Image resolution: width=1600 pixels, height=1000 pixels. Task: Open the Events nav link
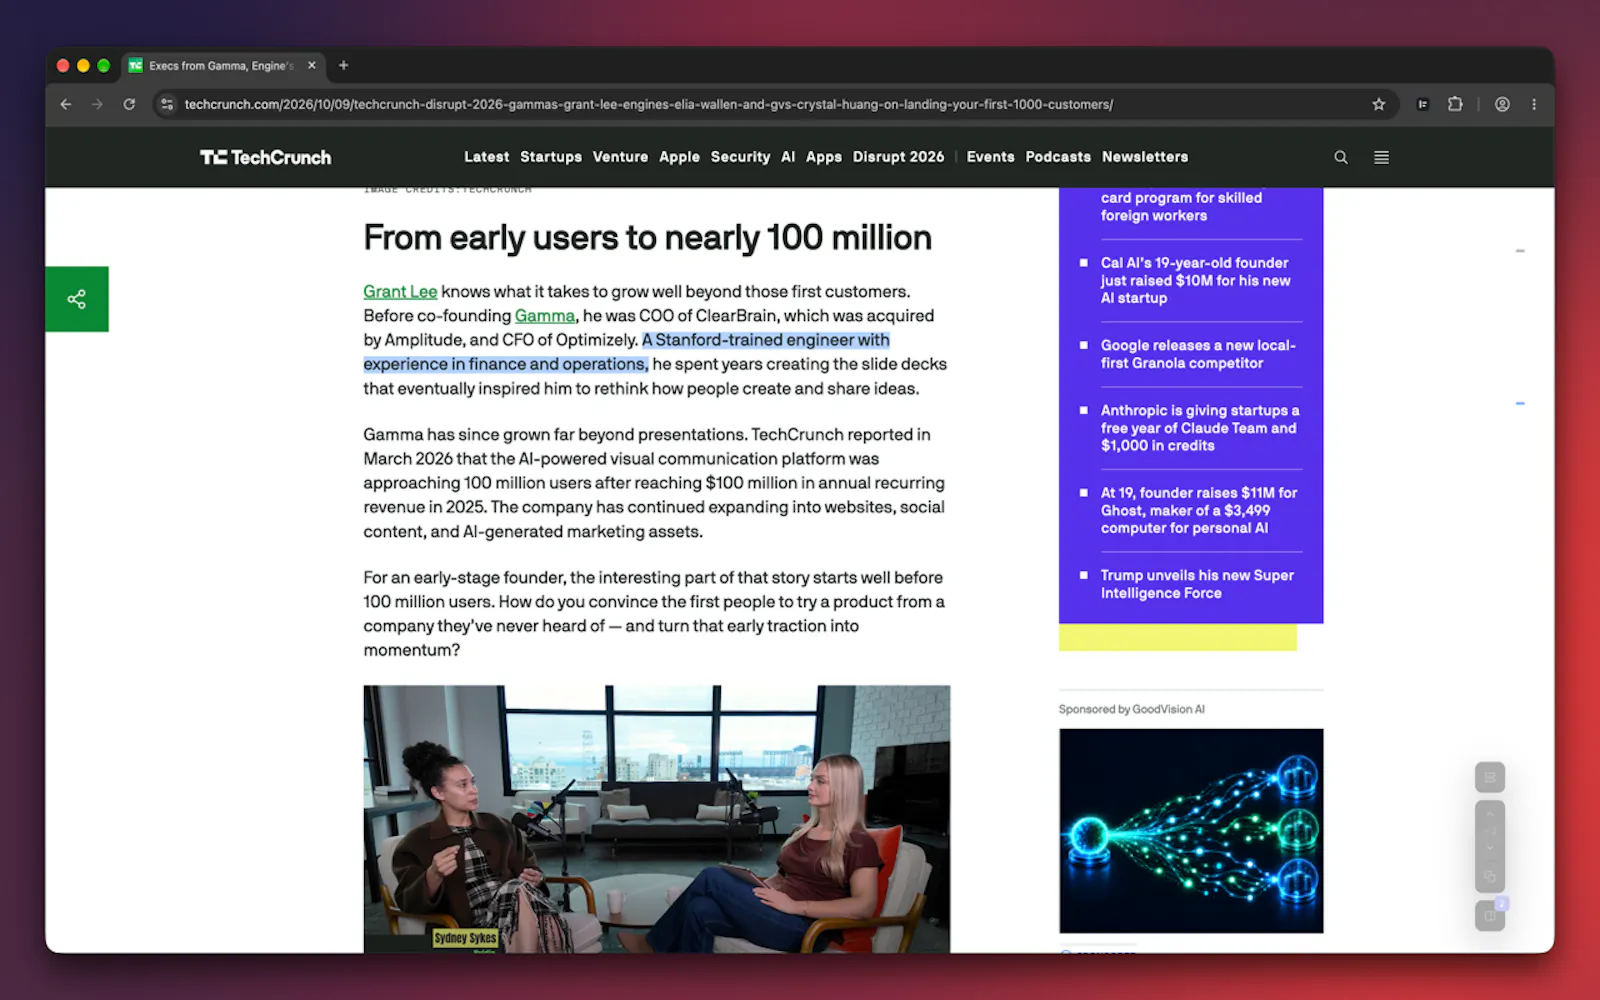tap(990, 157)
